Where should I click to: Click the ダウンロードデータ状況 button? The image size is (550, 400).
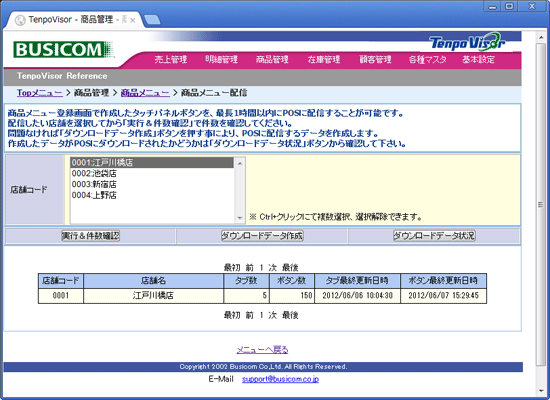click(x=434, y=235)
